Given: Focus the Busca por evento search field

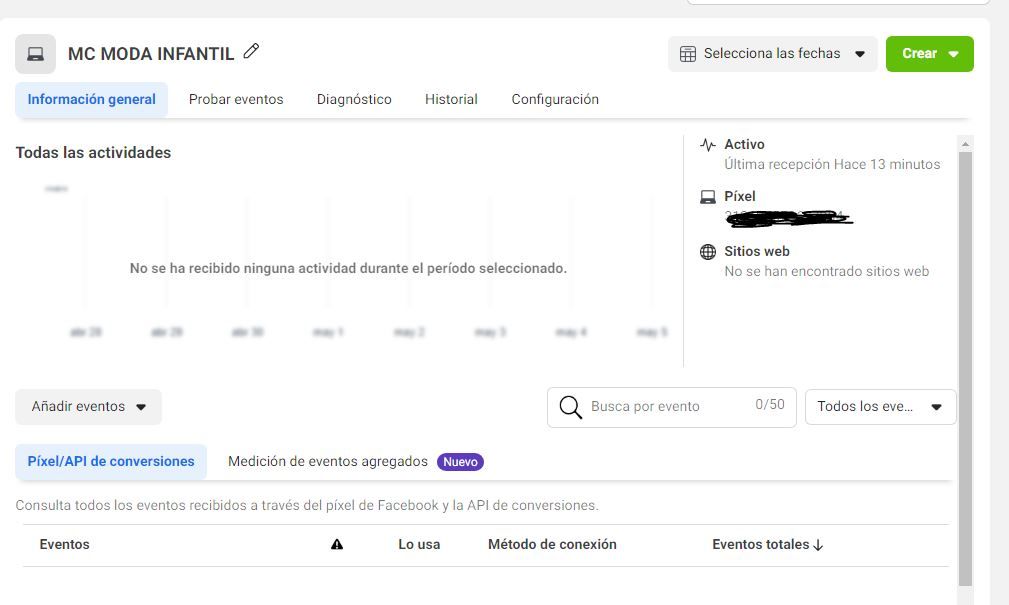Looking at the screenshot, I should pyautogui.click(x=672, y=407).
